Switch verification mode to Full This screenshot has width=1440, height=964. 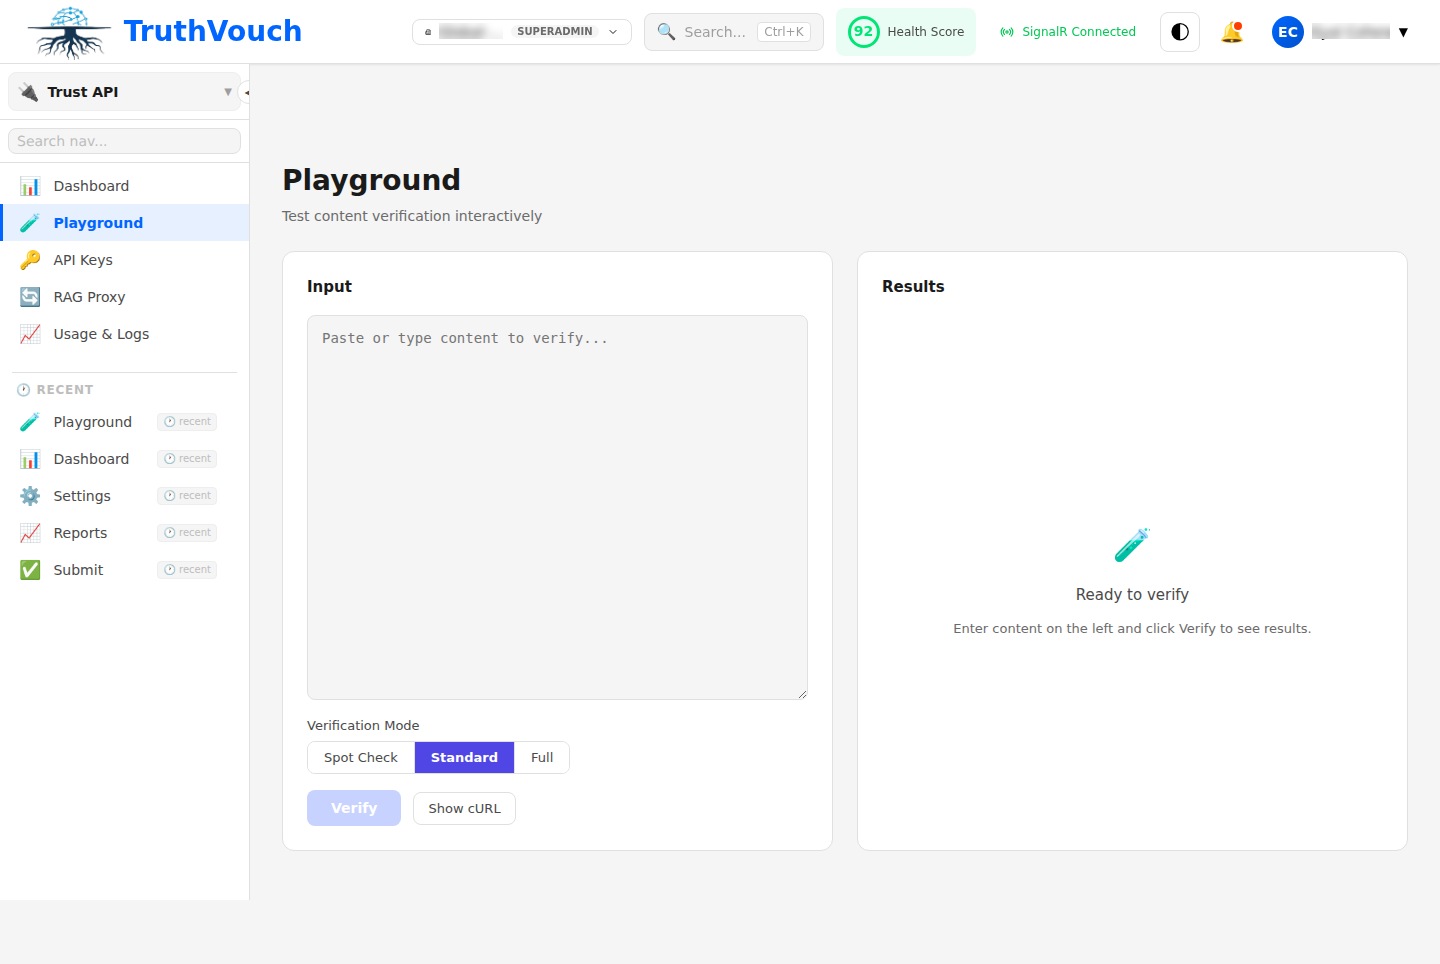click(x=541, y=757)
